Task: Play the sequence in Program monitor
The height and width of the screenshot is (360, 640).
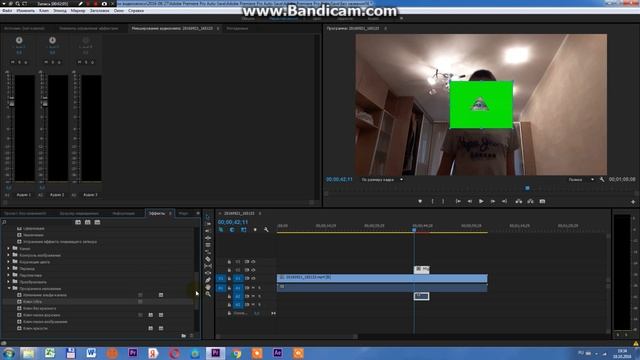Action: (x=481, y=201)
